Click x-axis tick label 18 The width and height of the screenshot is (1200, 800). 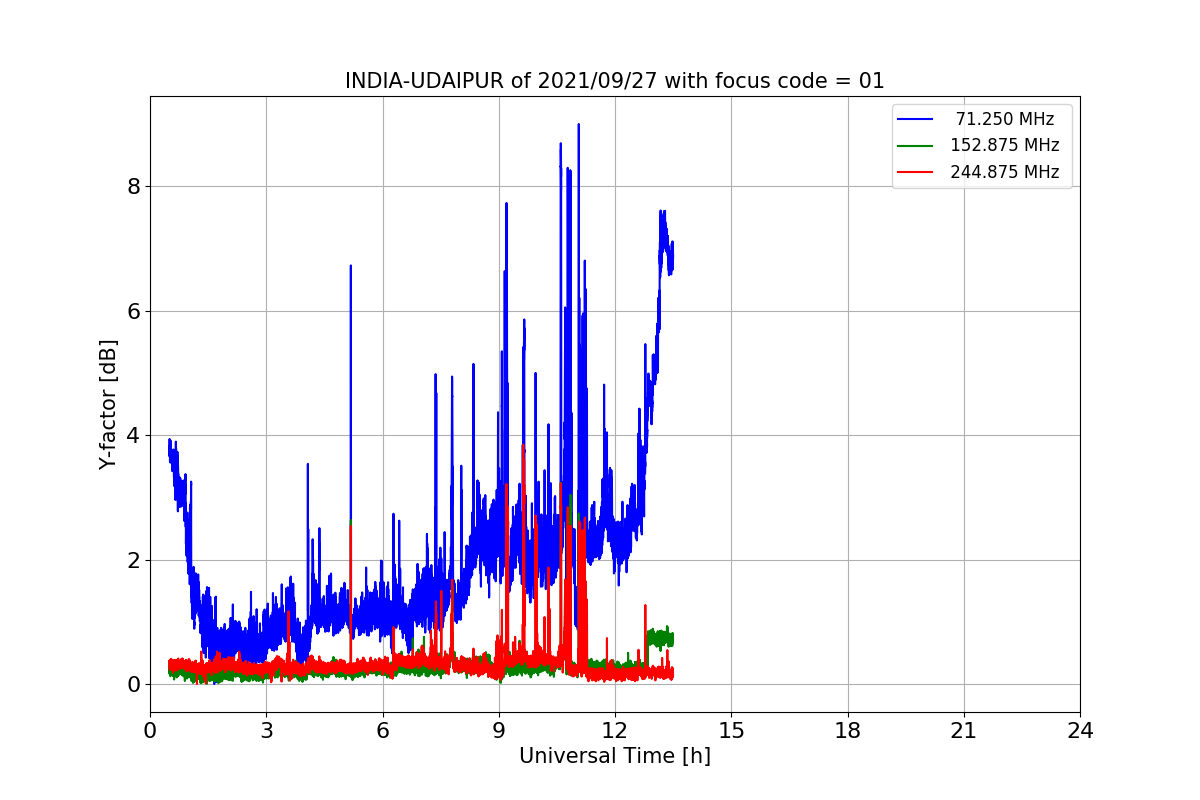point(847,730)
